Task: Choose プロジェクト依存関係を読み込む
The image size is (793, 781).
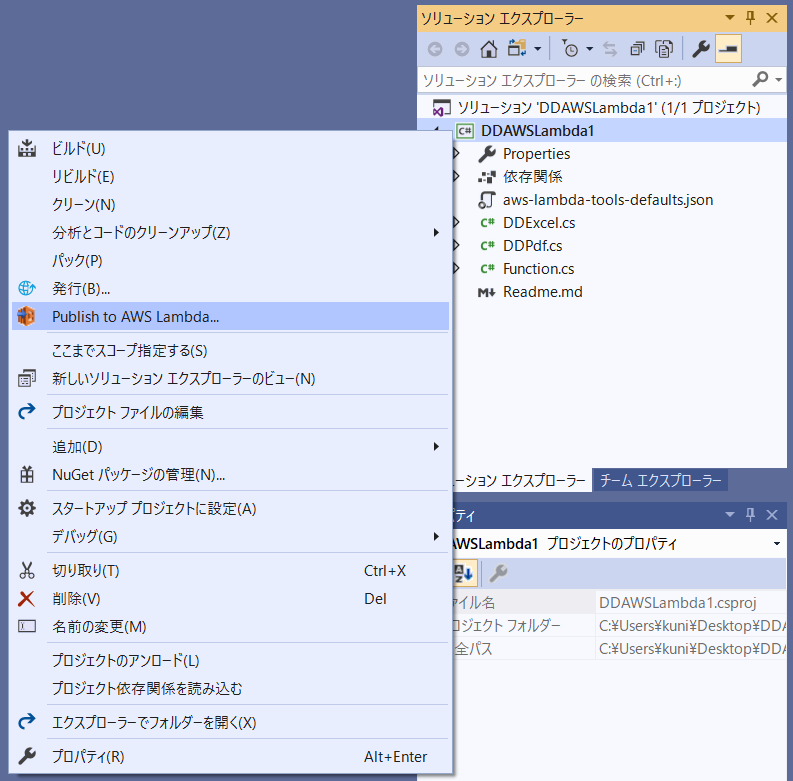Action: pos(230,688)
